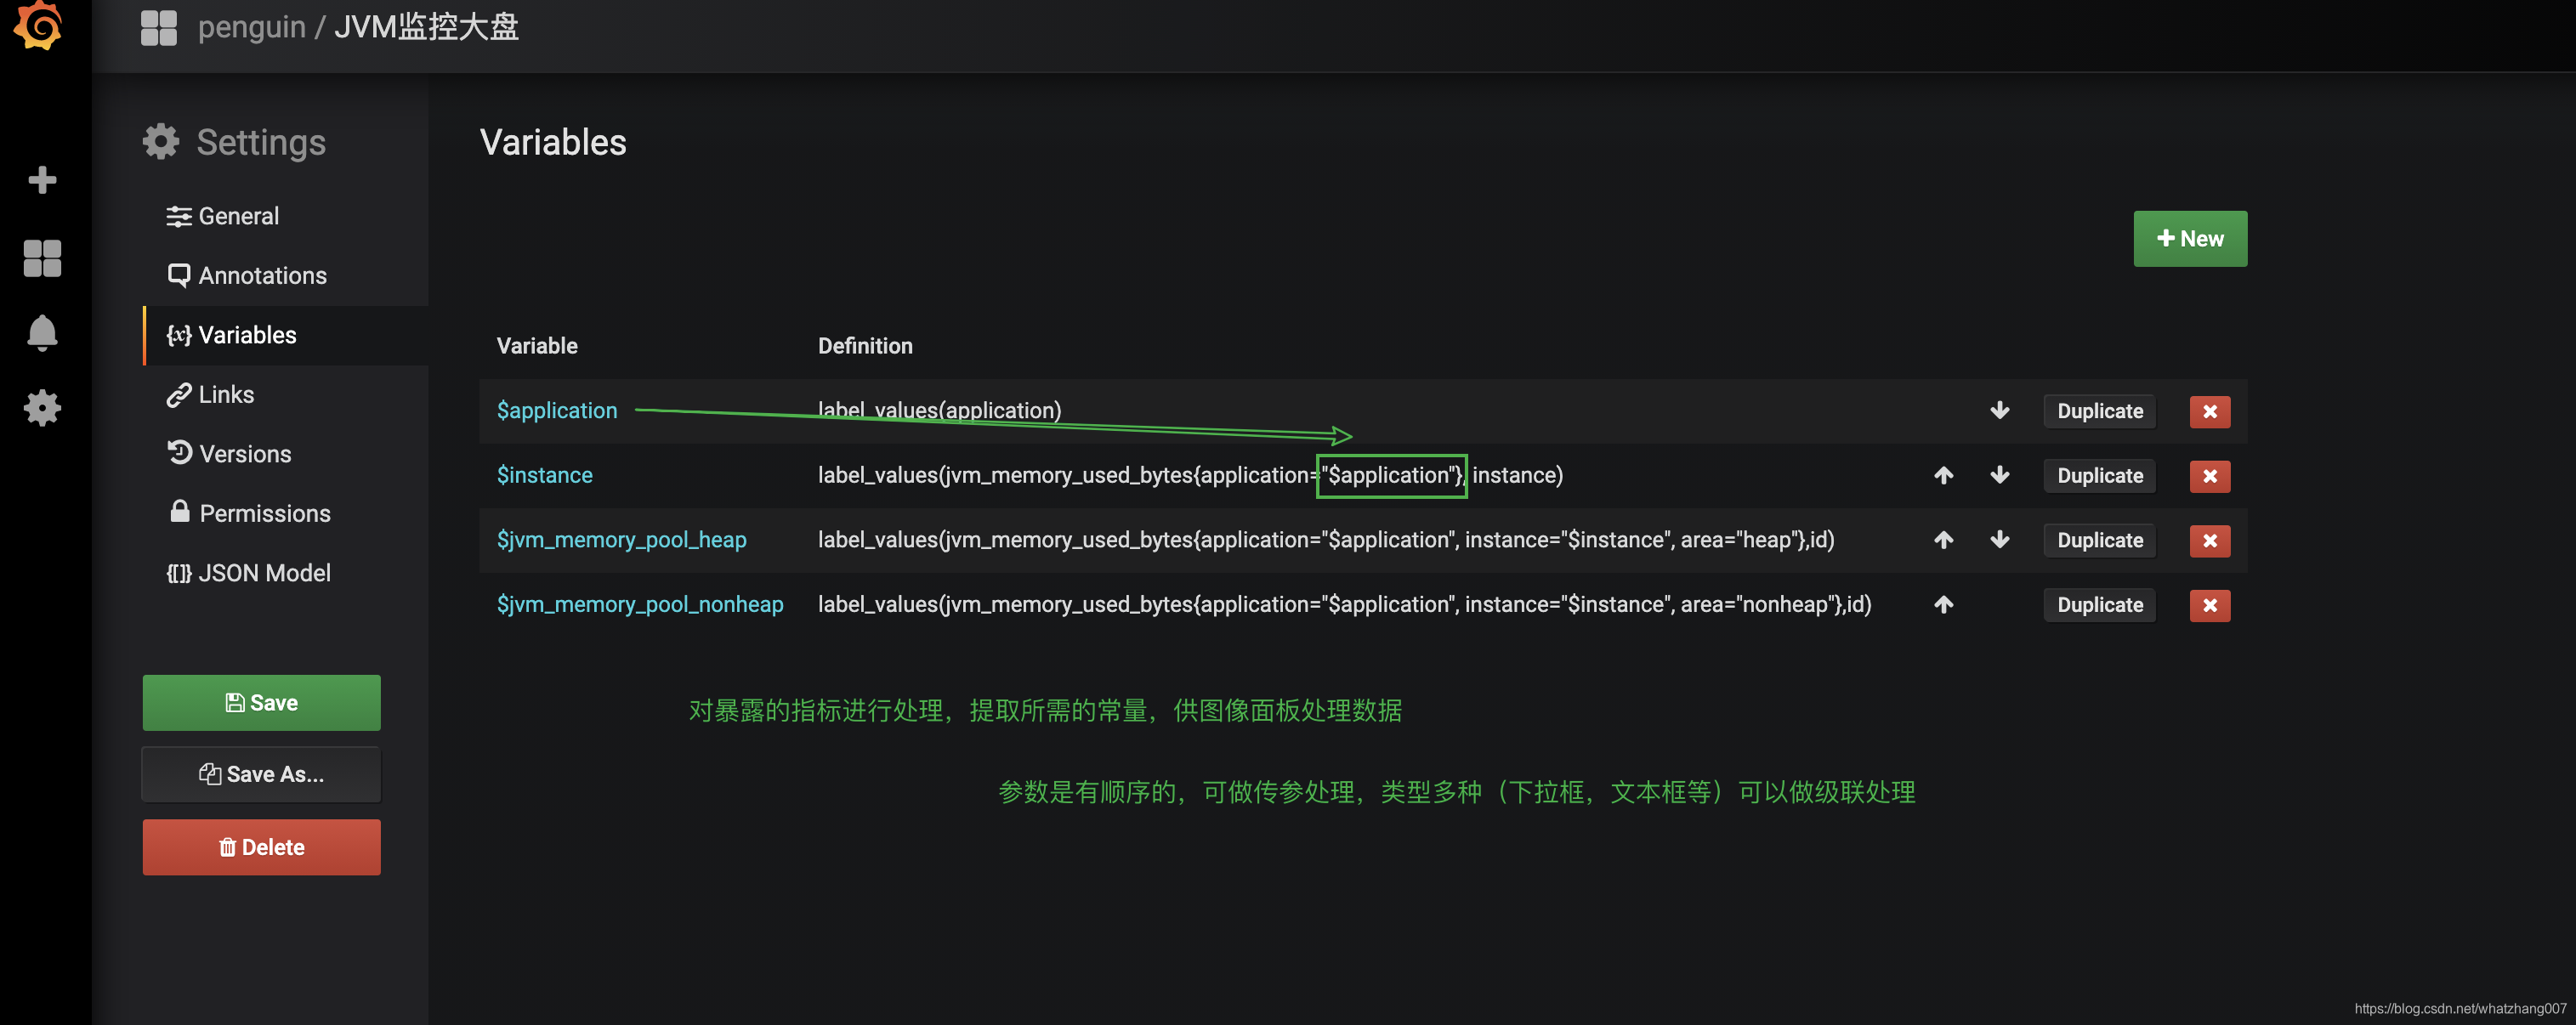Go to the Versions settings section

pos(245,454)
